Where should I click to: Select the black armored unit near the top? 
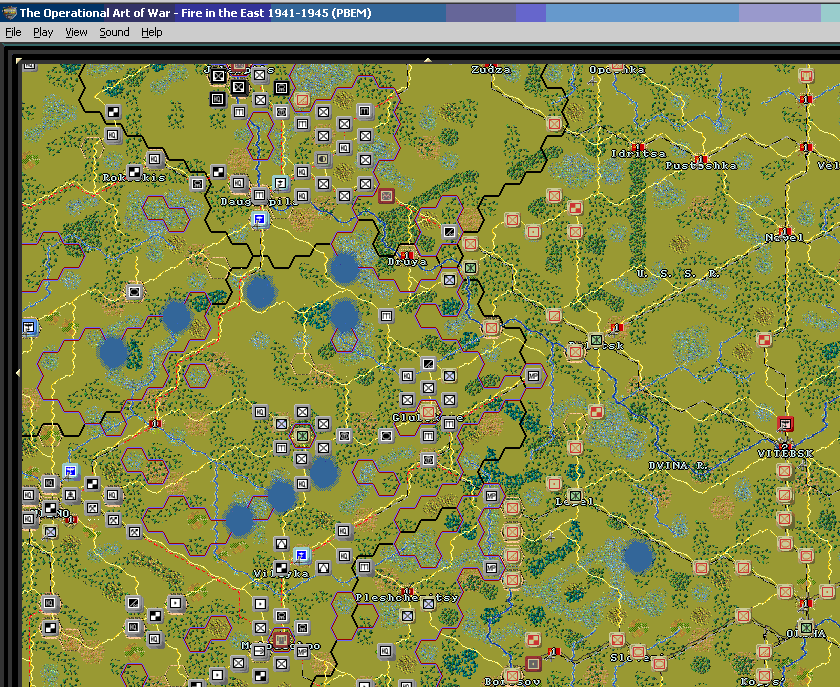point(281,87)
